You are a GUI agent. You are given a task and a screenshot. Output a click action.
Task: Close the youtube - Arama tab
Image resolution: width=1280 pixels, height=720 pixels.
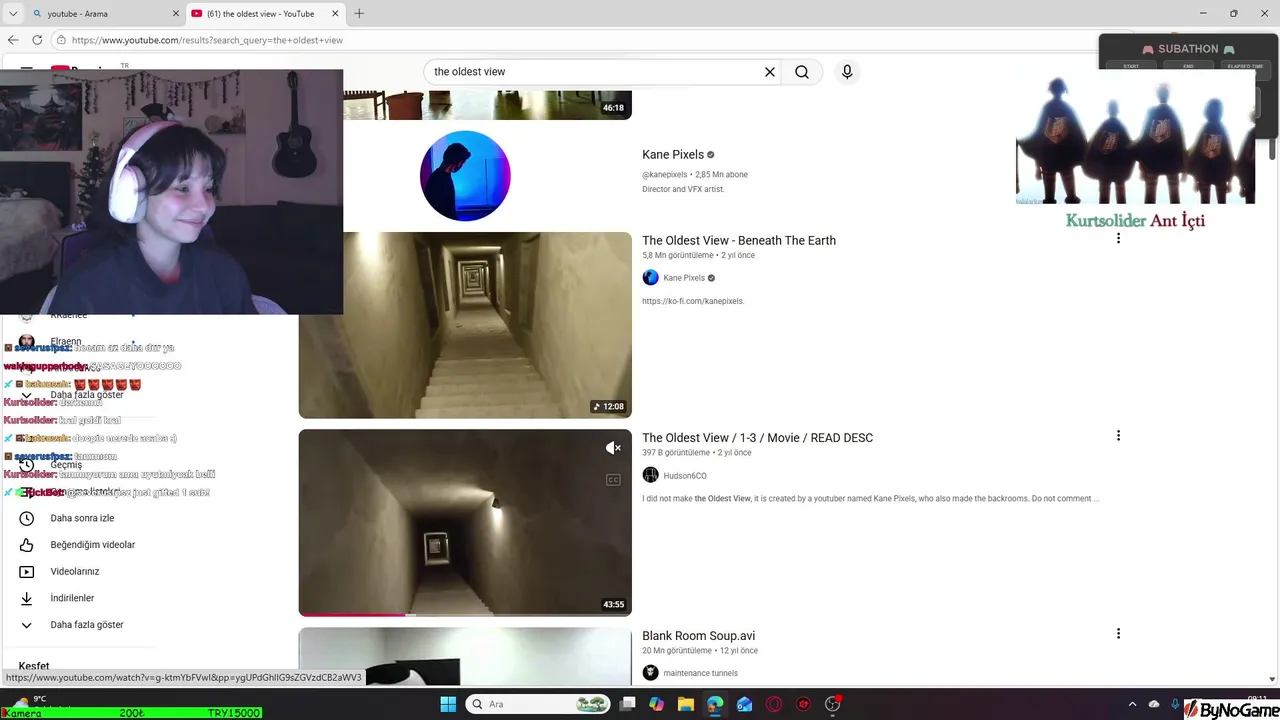pos(174,14)
